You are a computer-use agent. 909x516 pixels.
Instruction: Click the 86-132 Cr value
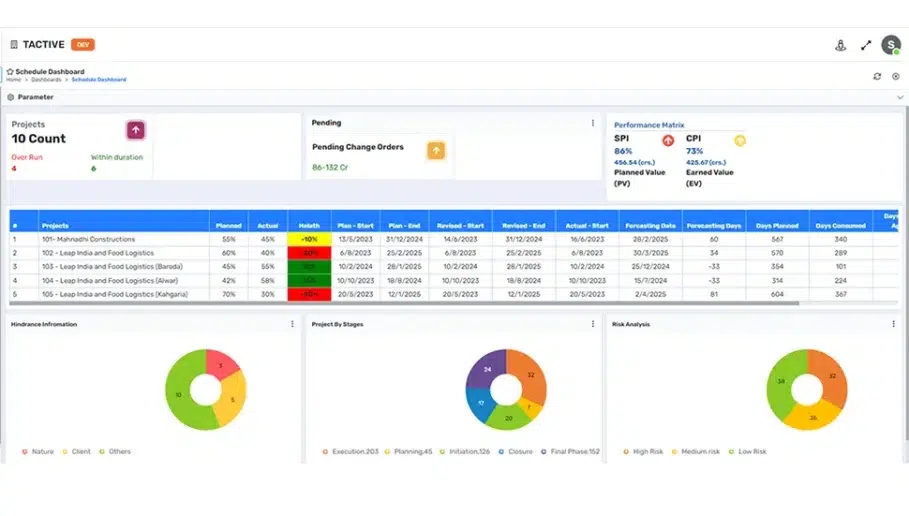pyautogui.click(x=330, y=168)
